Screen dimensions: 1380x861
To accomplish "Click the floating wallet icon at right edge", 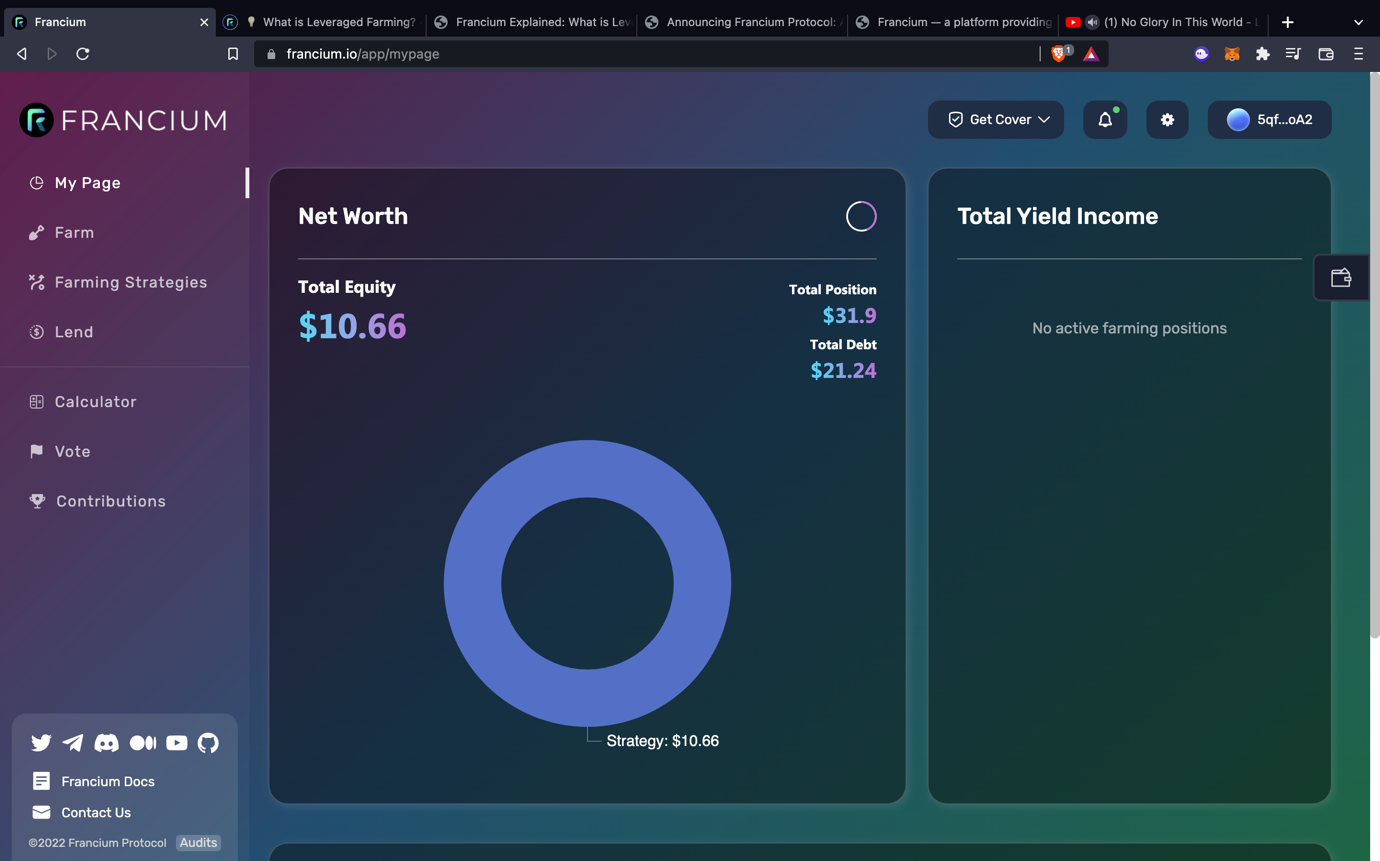I will 1341,278.
